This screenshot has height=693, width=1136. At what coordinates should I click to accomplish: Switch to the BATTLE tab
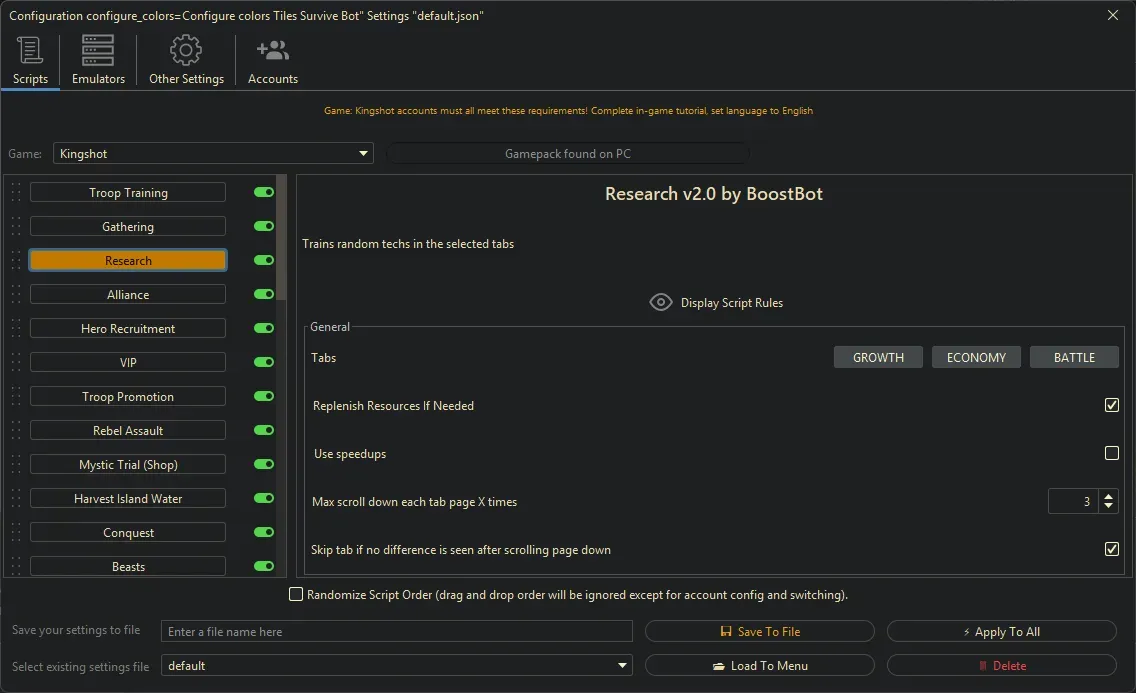[1074, 356]
